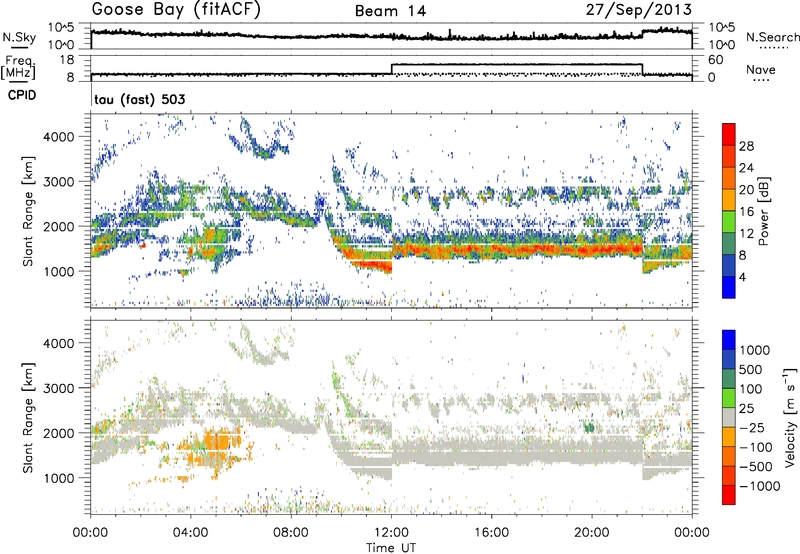Viewport: 800px width, 554px height.
Task: Click the power colorbar value '16'
Action: pos(746,212)
